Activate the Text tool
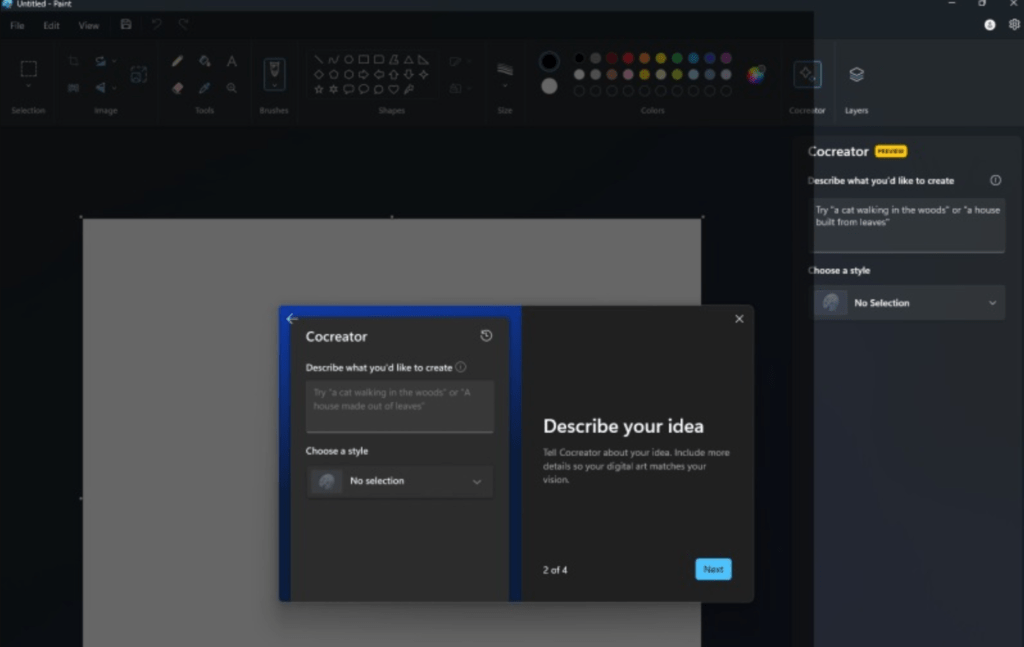This screenshot has width=1024, height=647. 232,61
